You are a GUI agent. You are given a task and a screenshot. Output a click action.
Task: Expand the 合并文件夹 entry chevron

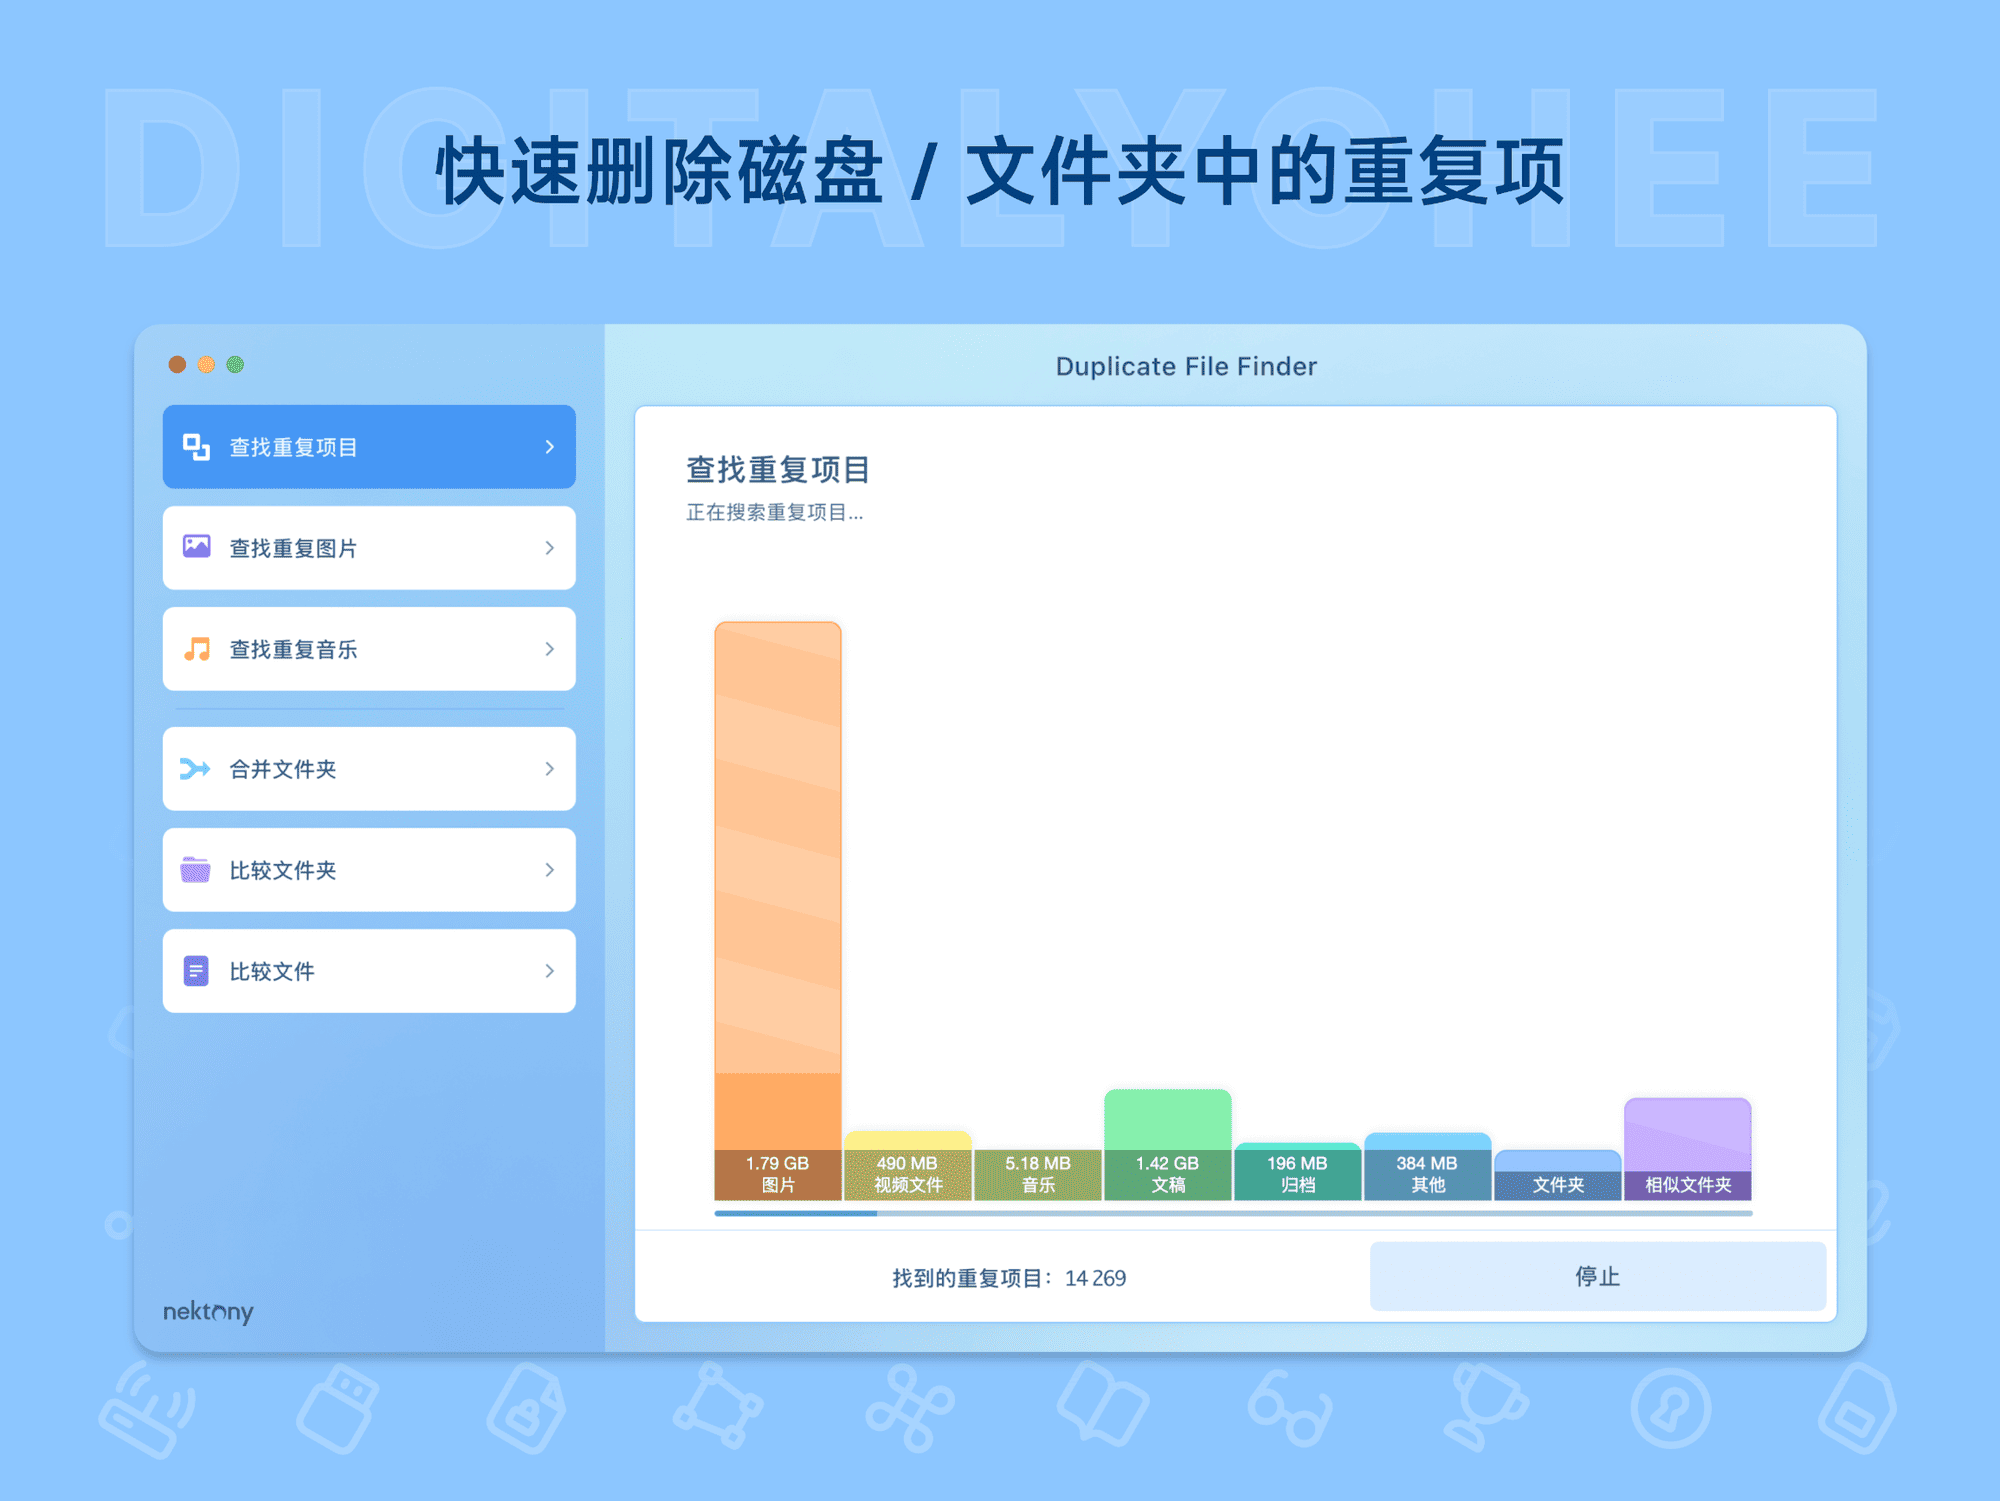[x=549, y=769]
